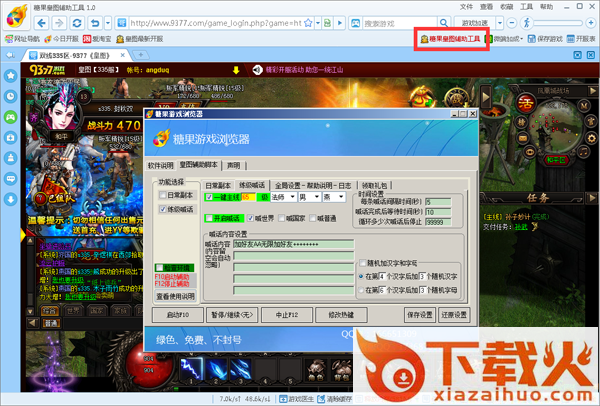Toggle the sound speaker icon in the game header

click(x=258, y=70)
